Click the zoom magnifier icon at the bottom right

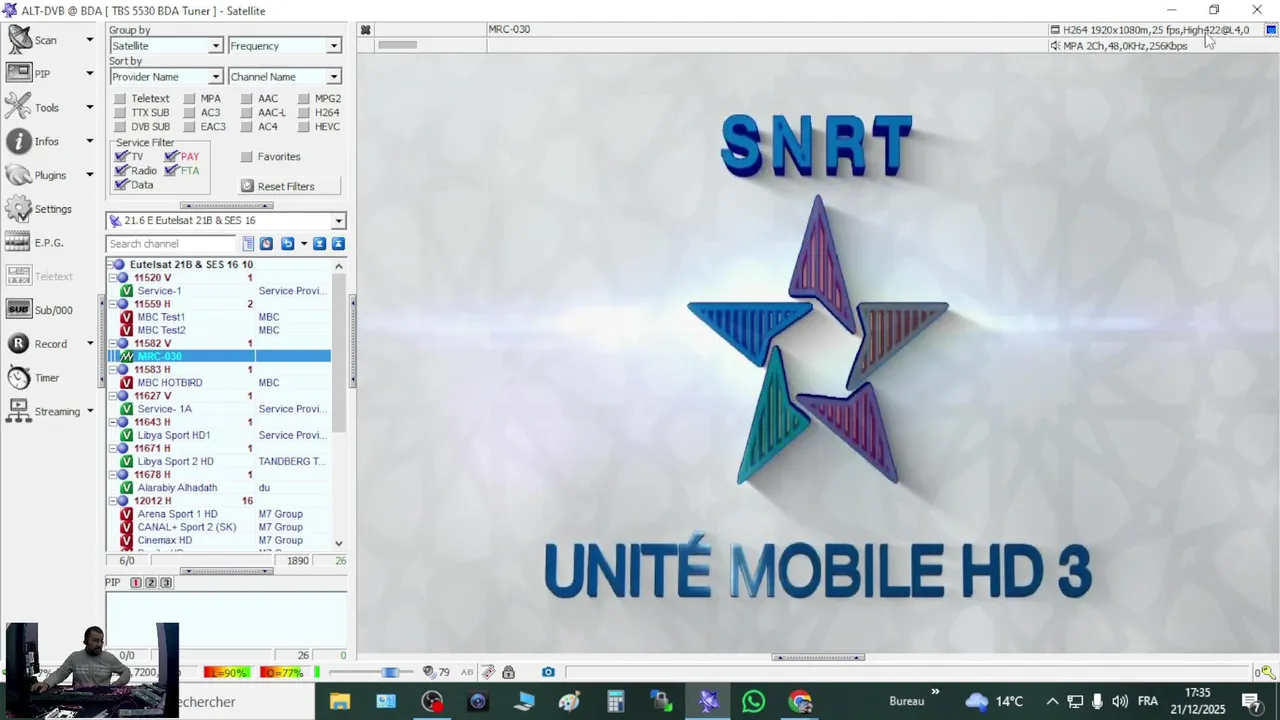(x=1267, y=673)
